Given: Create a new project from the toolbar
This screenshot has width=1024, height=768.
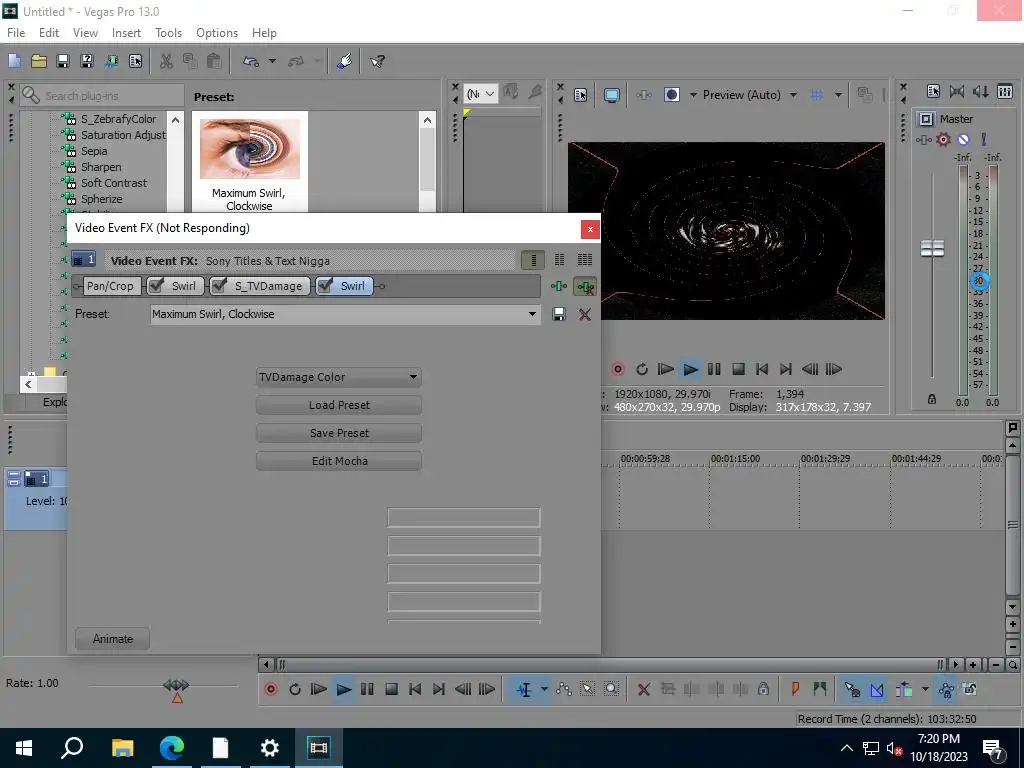Looking at the screenshot, I should click(14, 61).
